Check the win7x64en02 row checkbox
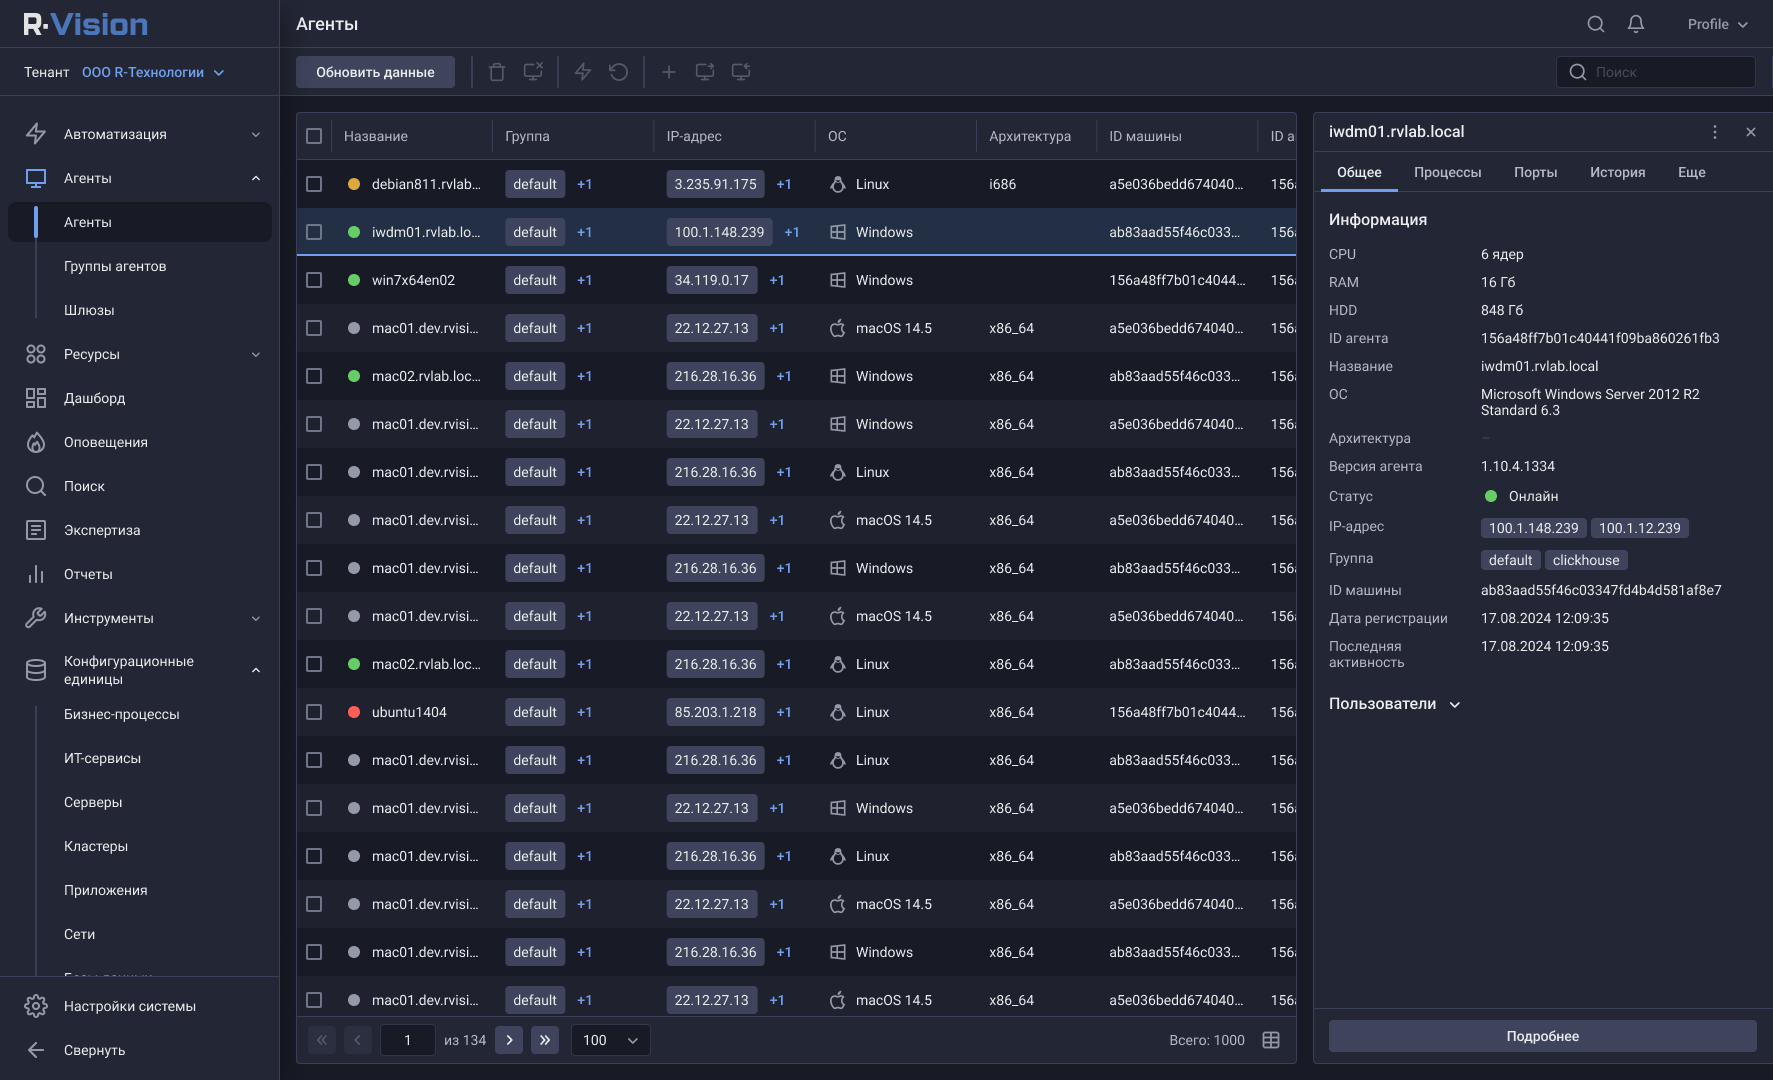Screen dimensions: 1773x1080 (314, 280)
